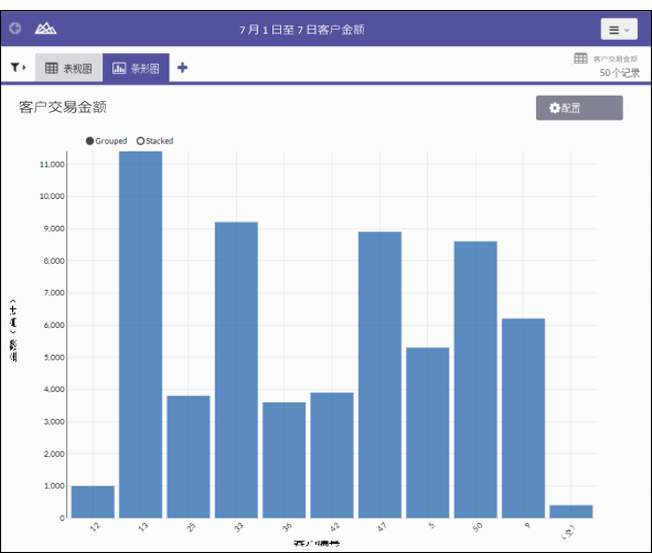Click the bar for customer 33
This screenshot has width=652, height=553.
click(x=236, y=370)
